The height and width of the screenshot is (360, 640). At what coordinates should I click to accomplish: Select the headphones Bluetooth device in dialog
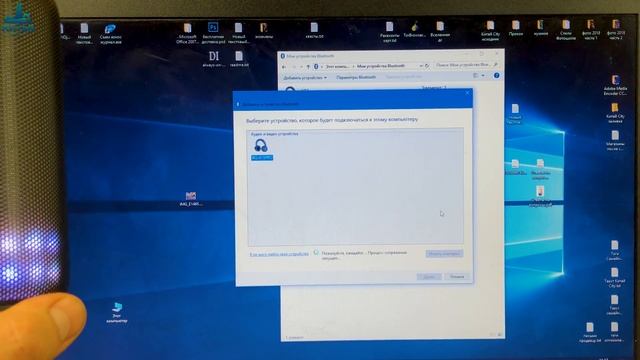tap(262, 149)
